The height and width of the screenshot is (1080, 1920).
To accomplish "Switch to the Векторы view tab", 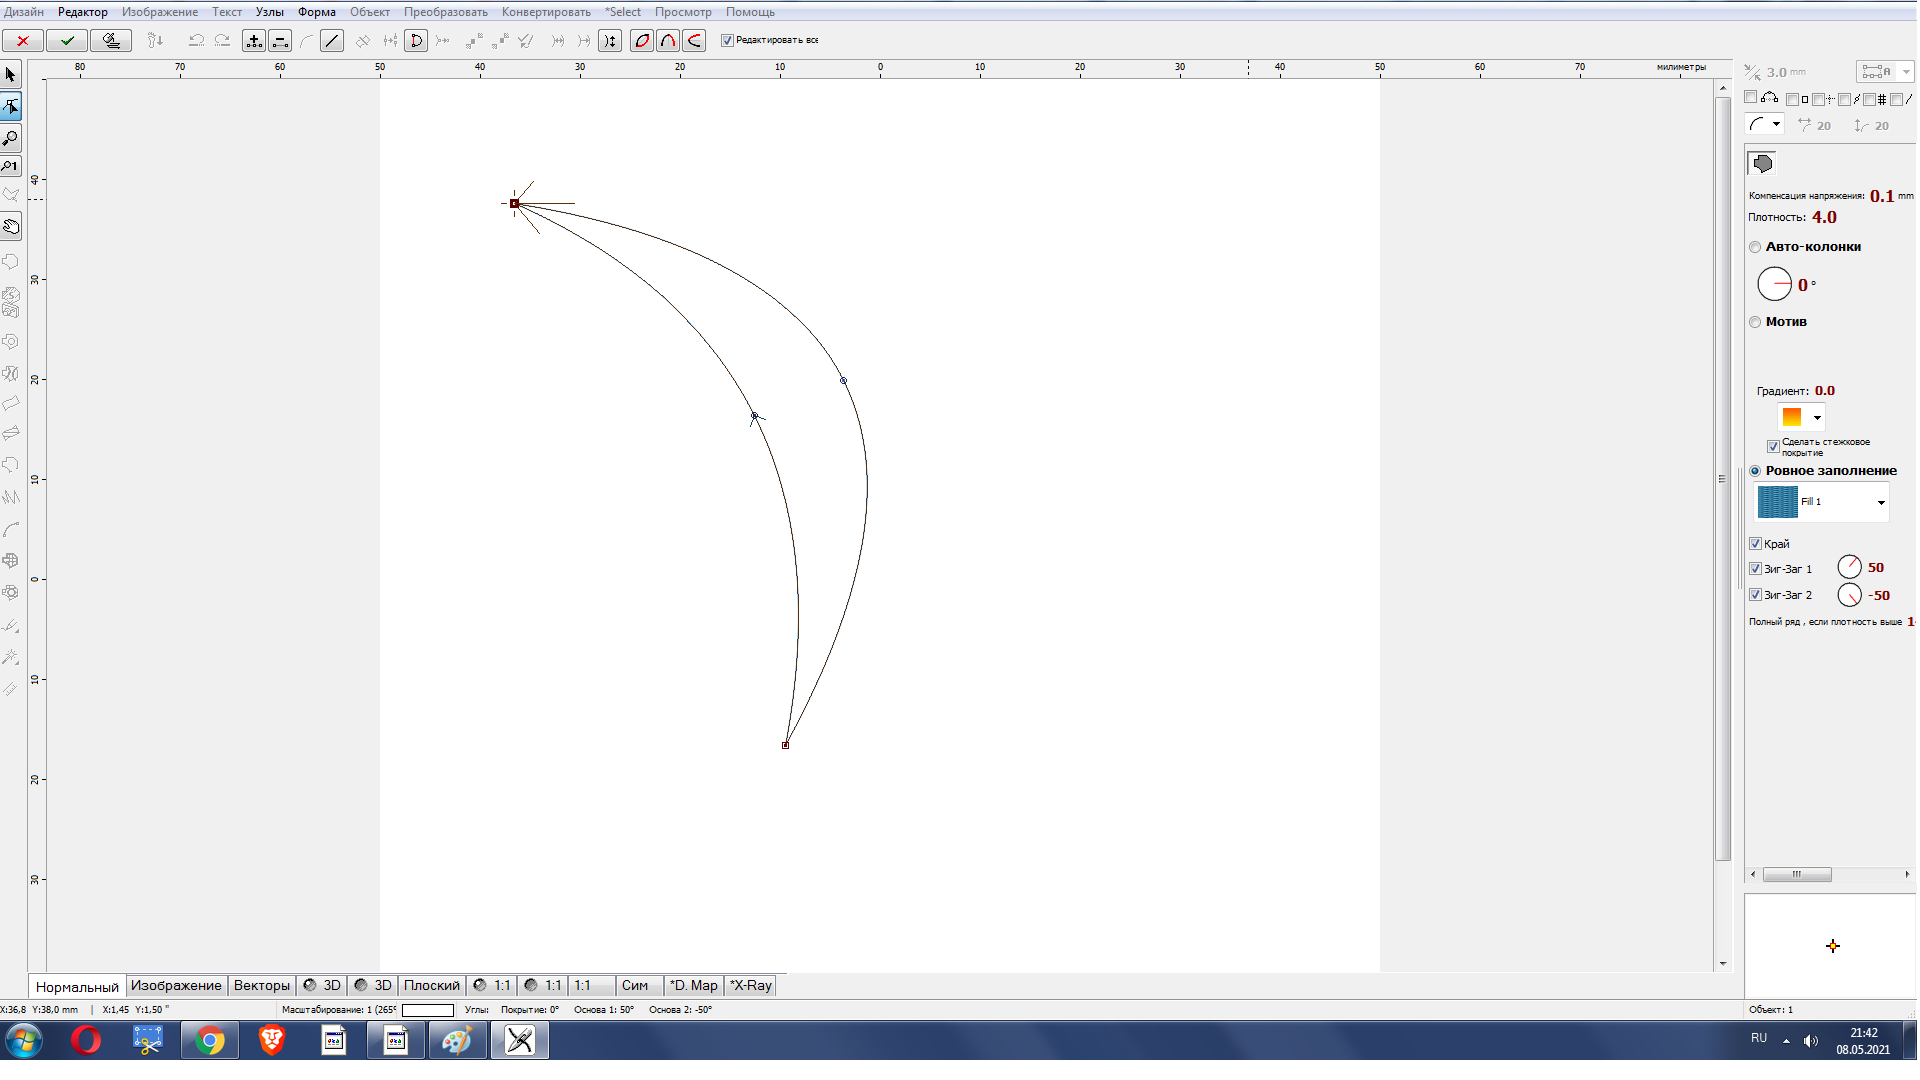I will pyautogui.click(x=261, y=986).
